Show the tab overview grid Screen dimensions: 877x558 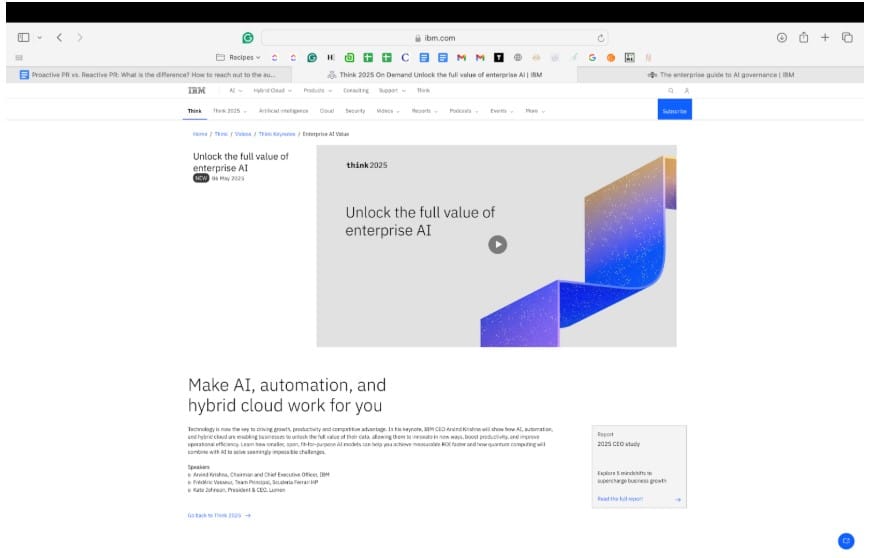point(847,37)
